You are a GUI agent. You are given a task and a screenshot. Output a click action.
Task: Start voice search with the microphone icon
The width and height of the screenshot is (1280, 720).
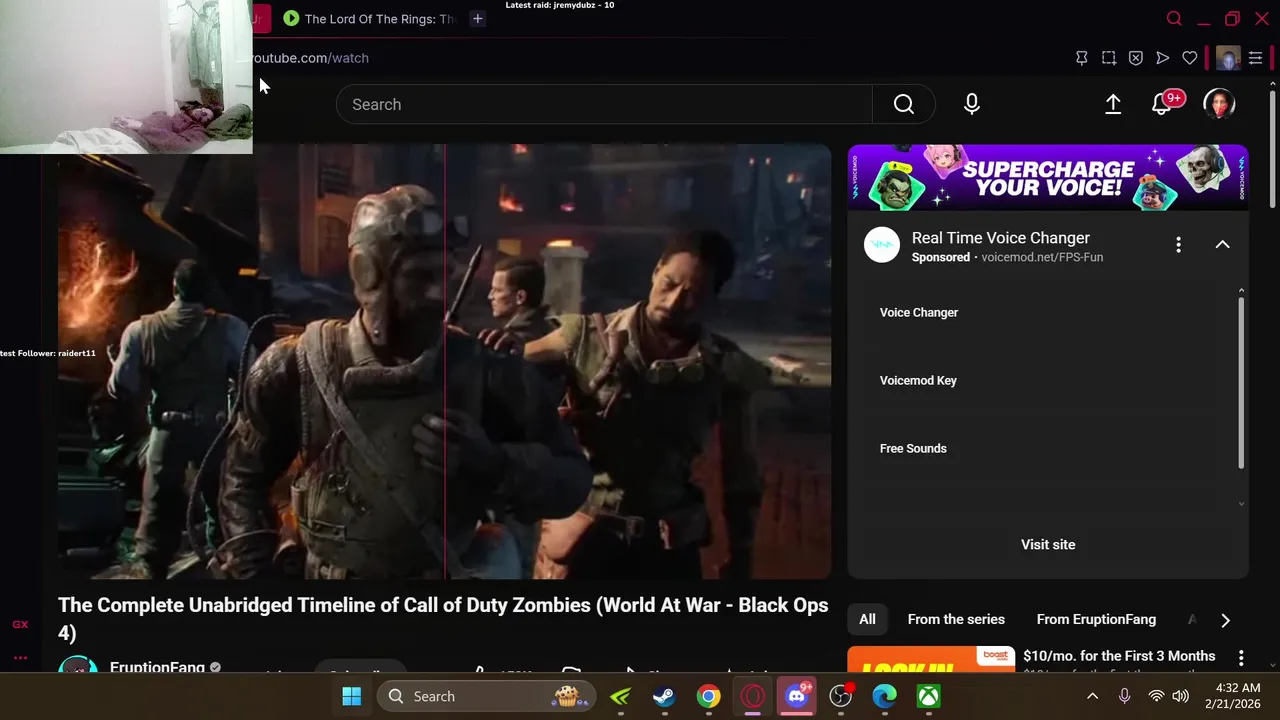point(972,104)
